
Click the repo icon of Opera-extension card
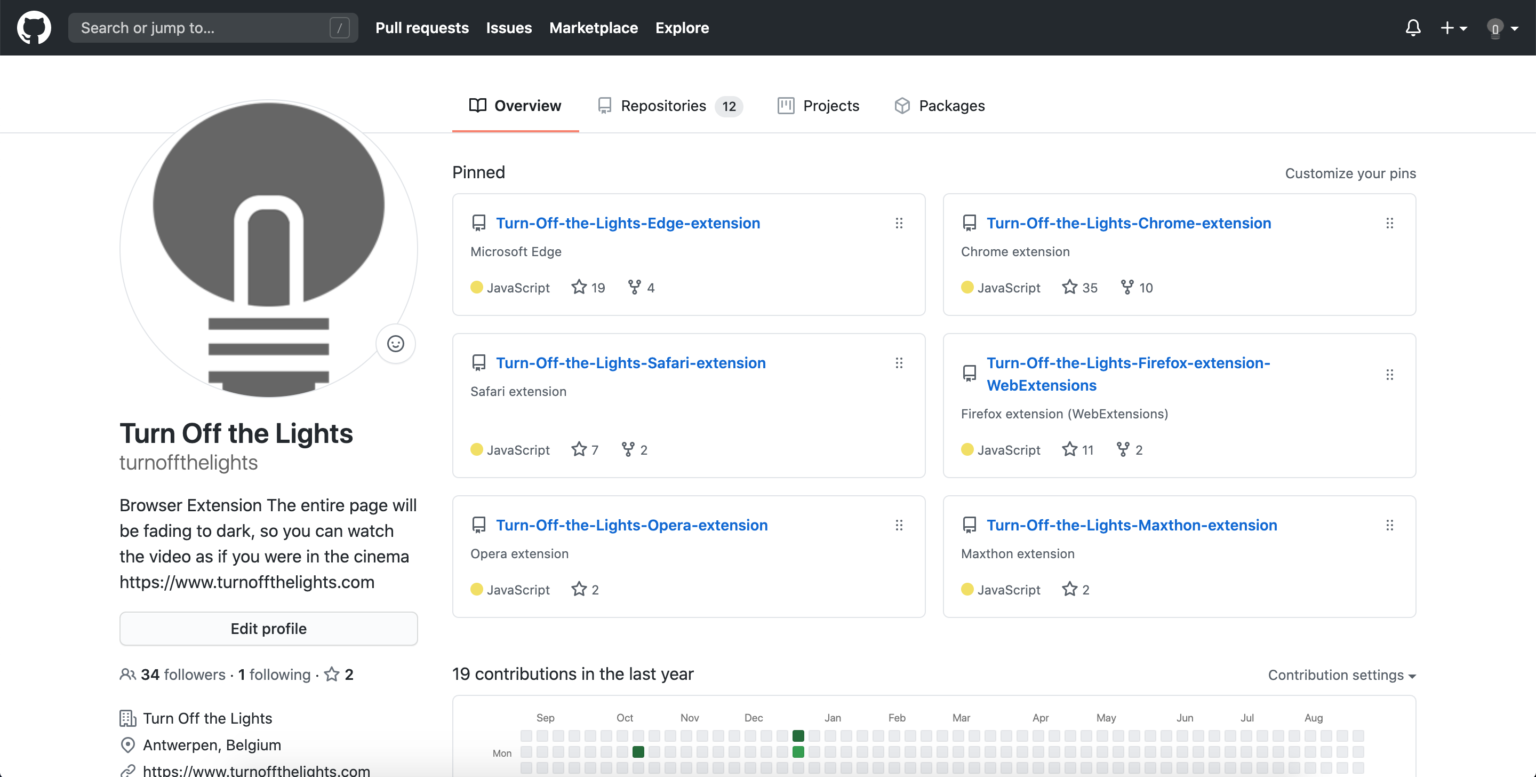pyautogui.click(x=479, y=525)
